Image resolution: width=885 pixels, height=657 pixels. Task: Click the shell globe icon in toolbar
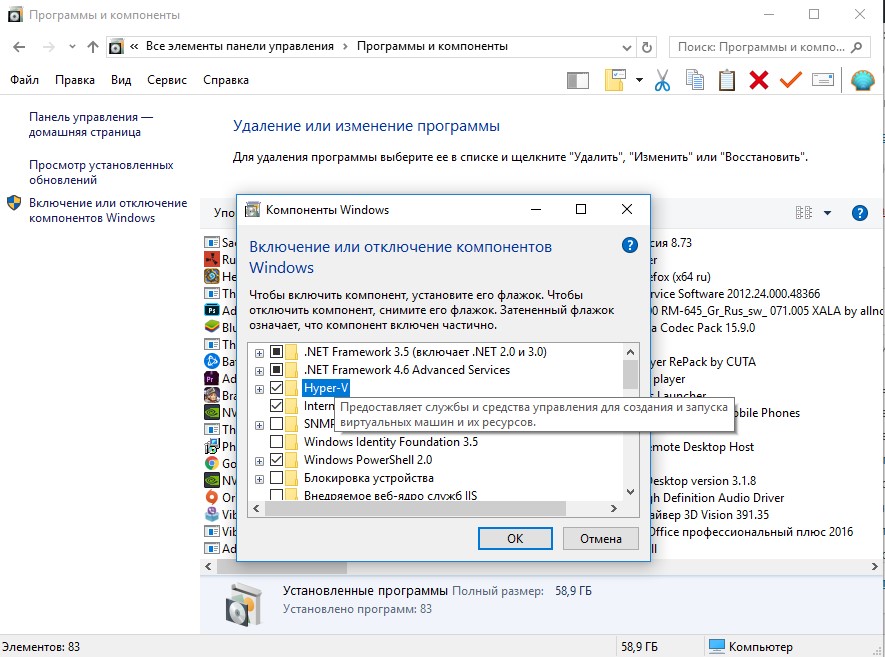[862, 80]
